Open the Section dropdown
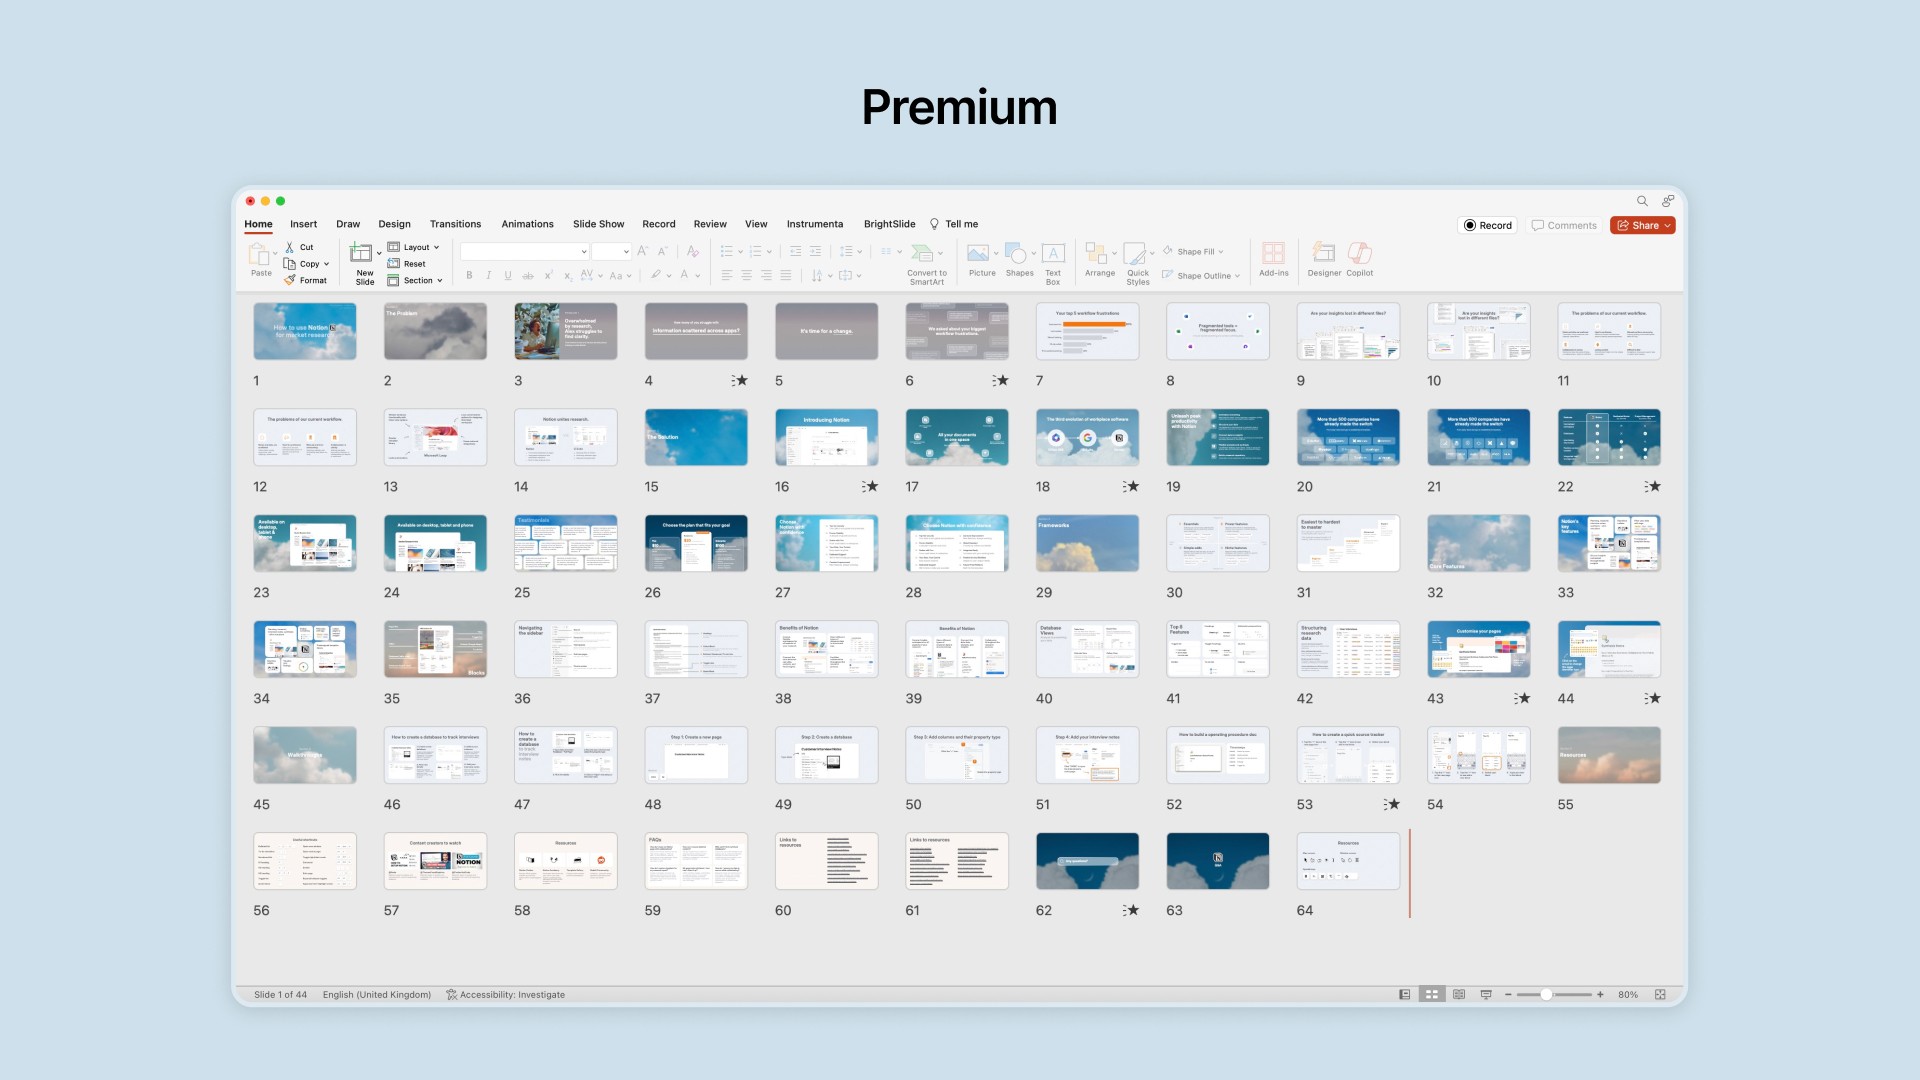Image resolution: width=1920 pixels, height=1080 pixels. tap(439, 281)
